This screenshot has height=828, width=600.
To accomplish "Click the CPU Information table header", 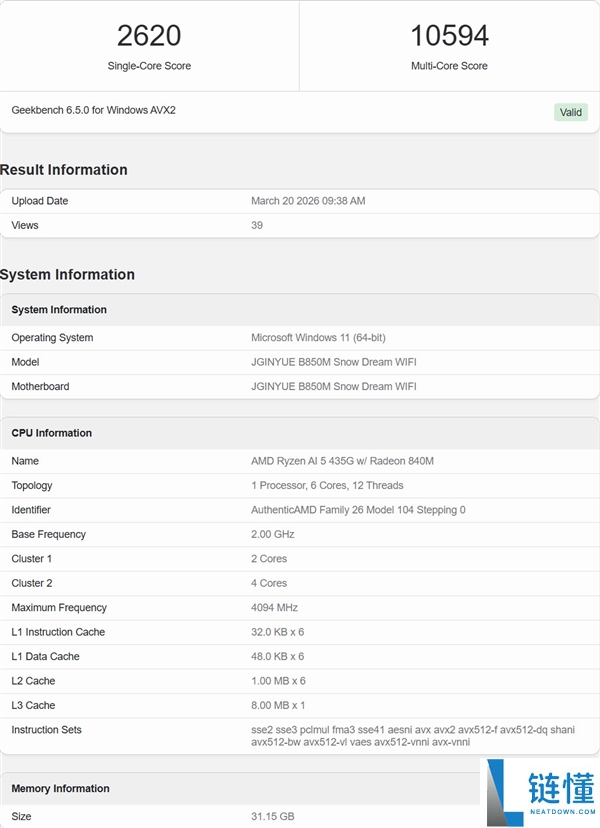I will coord(52,432).
